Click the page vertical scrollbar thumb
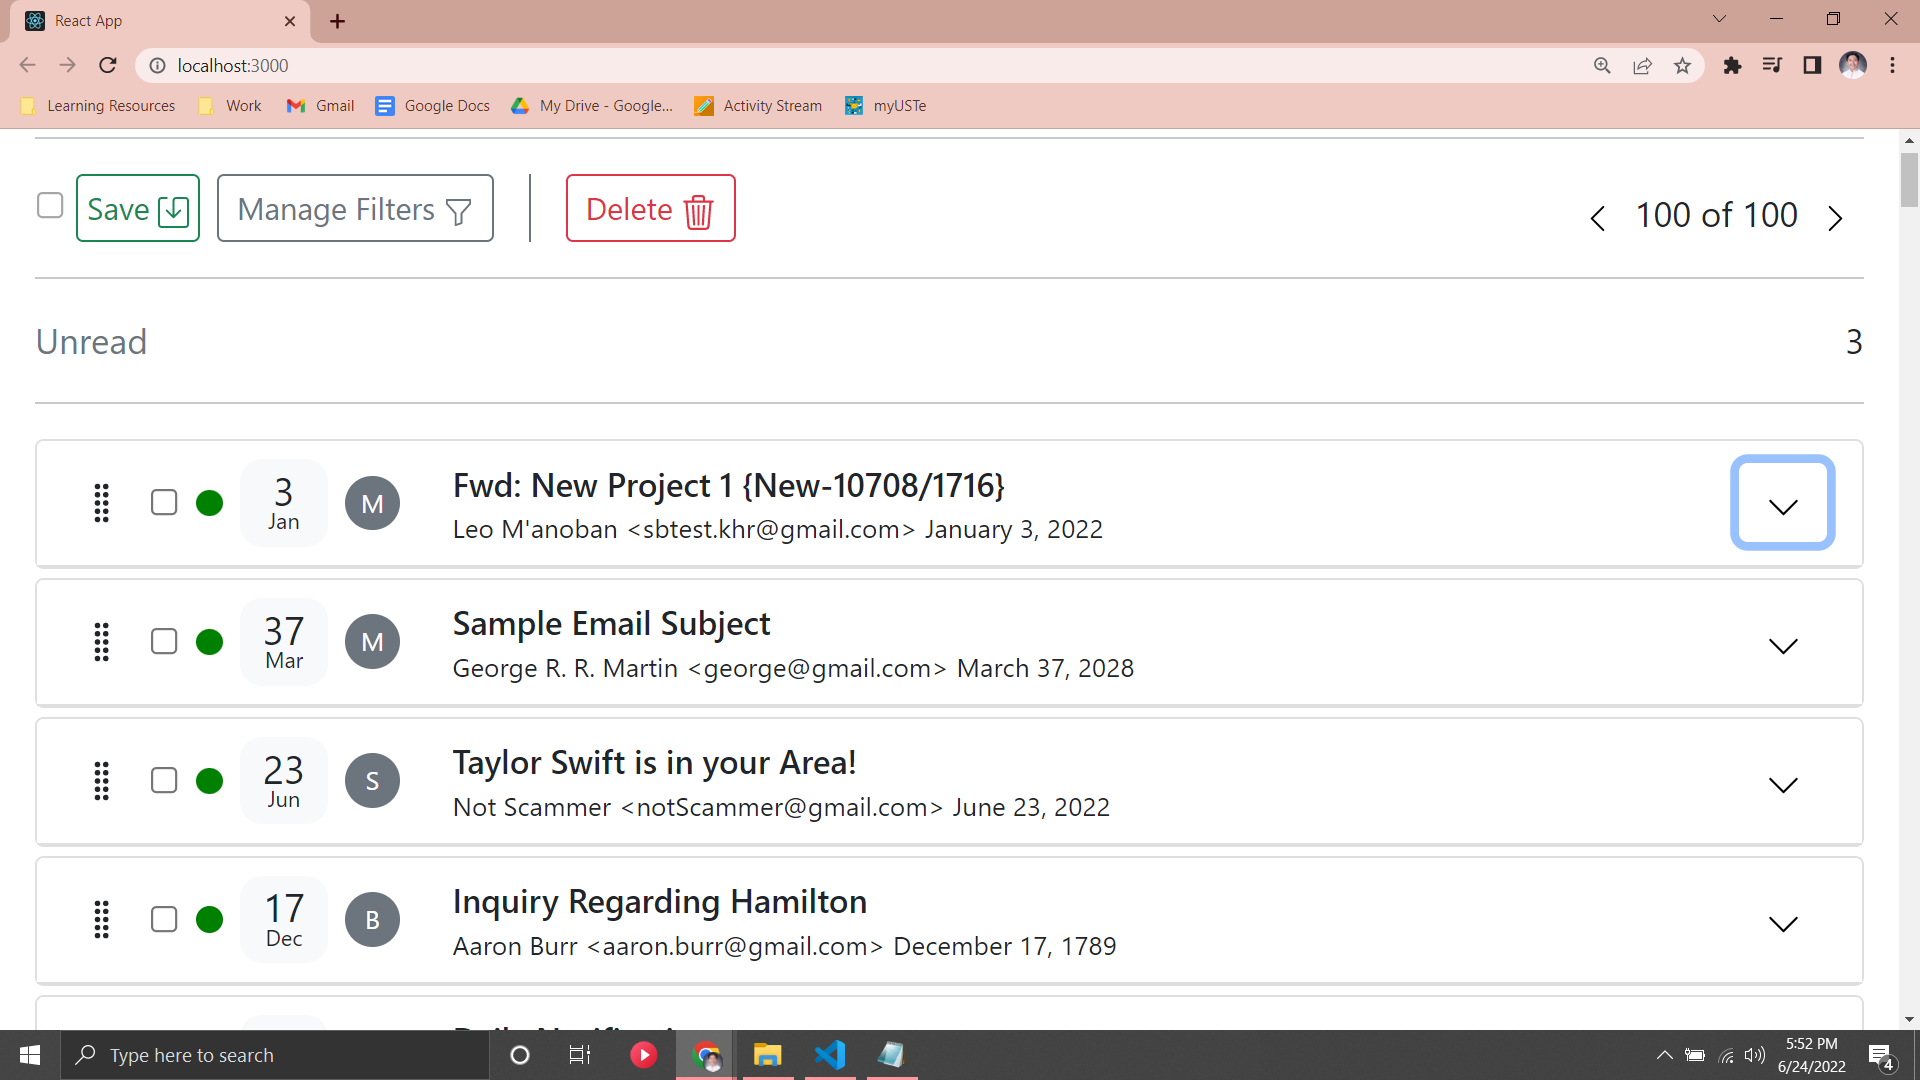The width and height of the screenshot is (1920, 1080). (1909, 180)
